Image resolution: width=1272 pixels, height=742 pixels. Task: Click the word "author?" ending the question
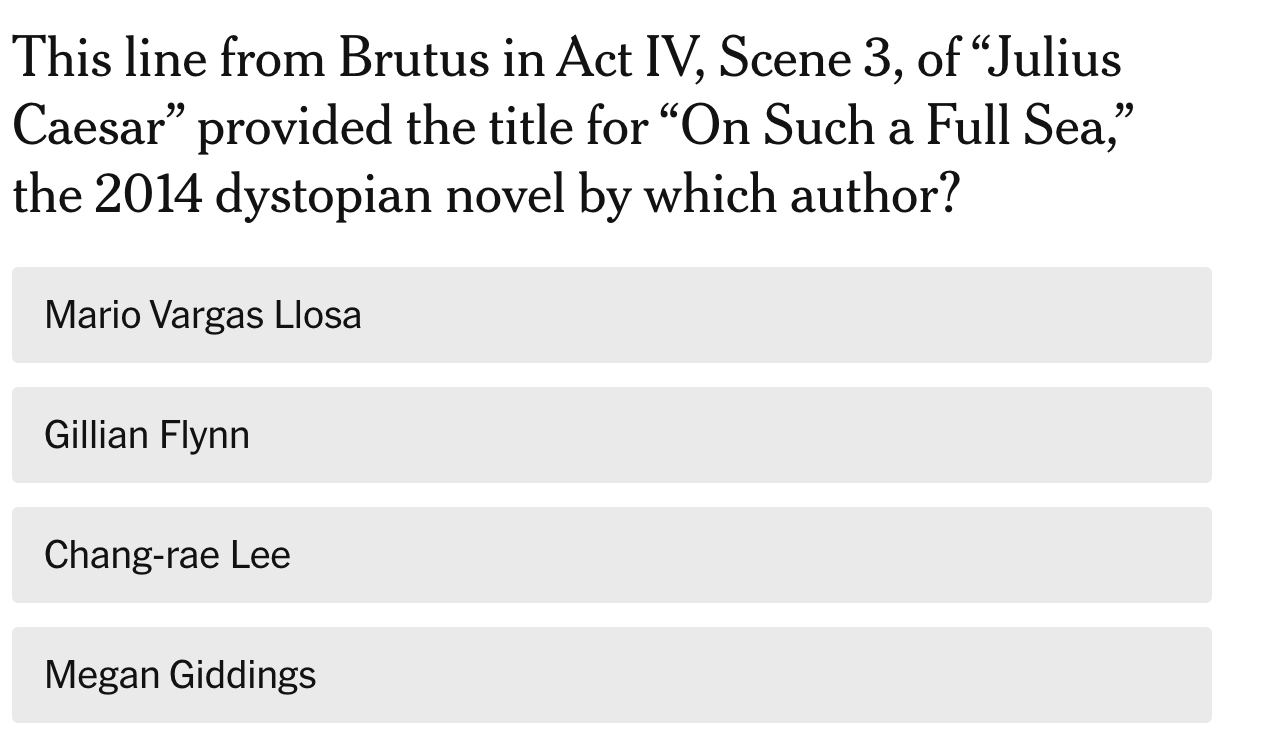pyautogui.click(x=873, y=194)
